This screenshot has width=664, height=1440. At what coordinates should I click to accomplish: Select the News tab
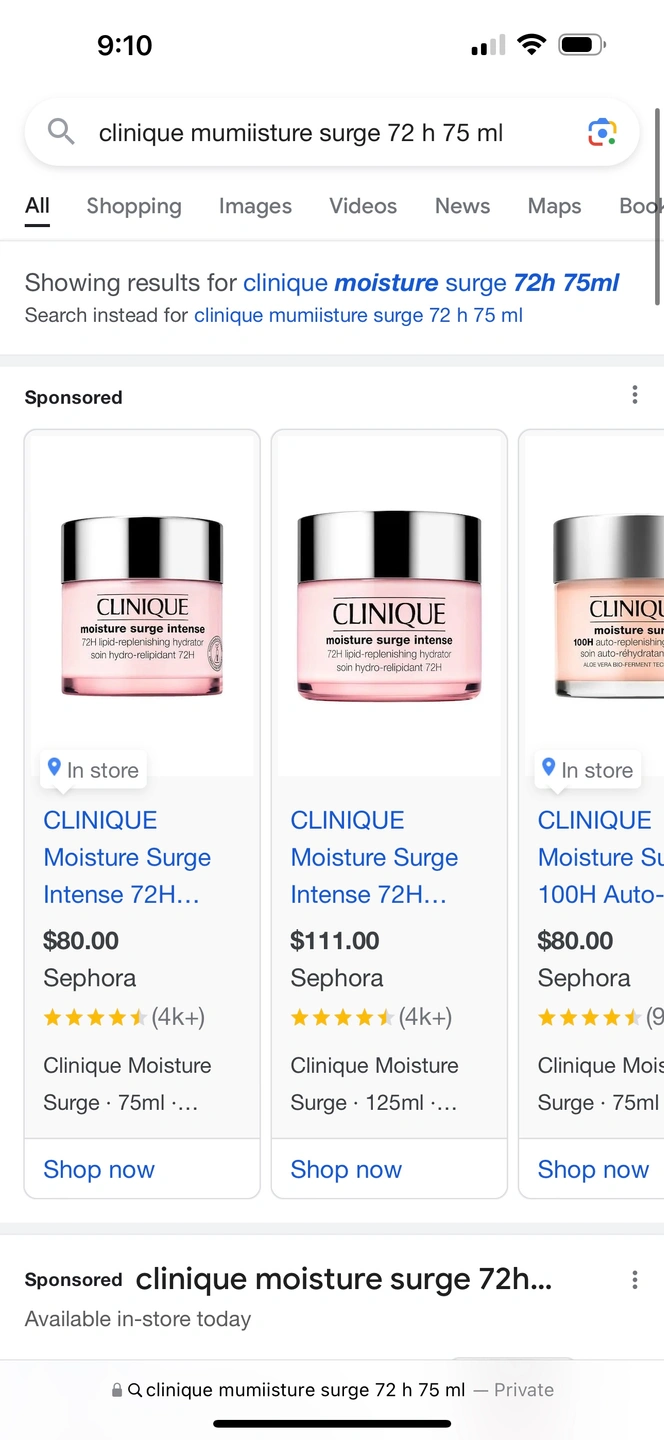coord(462,206)
